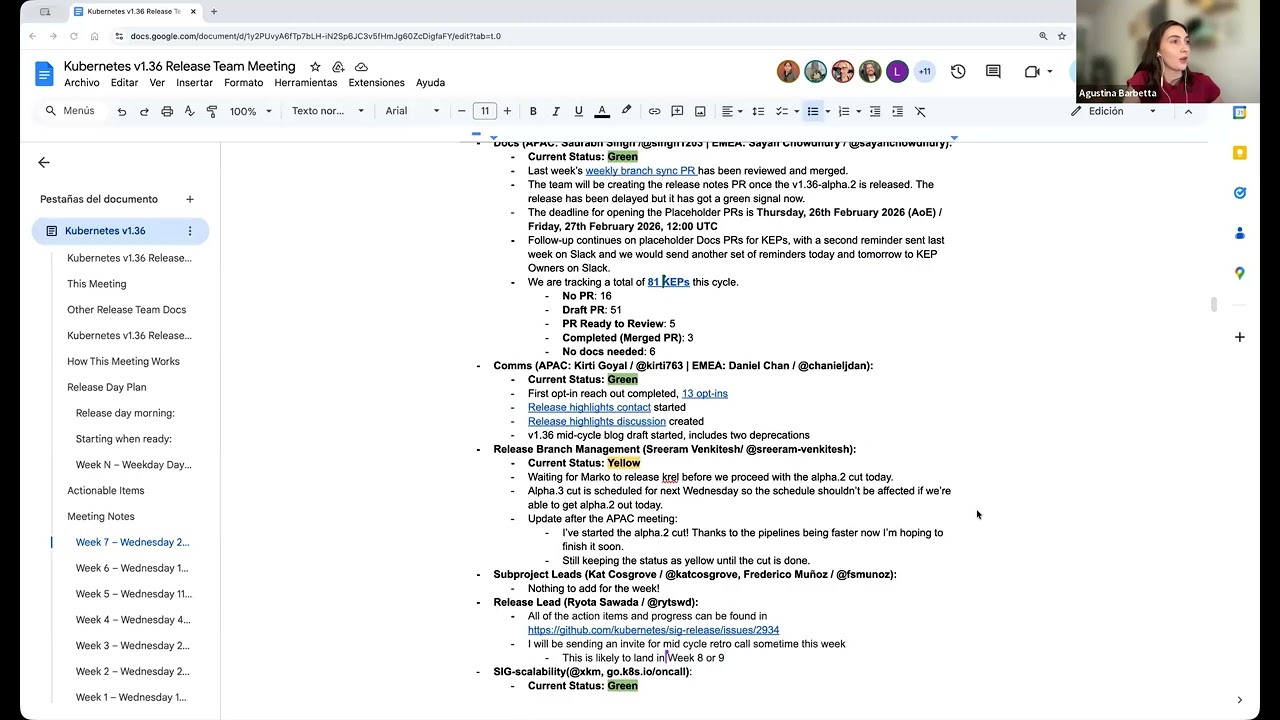Open the weekly branch sync PR link

pos(641,171)
